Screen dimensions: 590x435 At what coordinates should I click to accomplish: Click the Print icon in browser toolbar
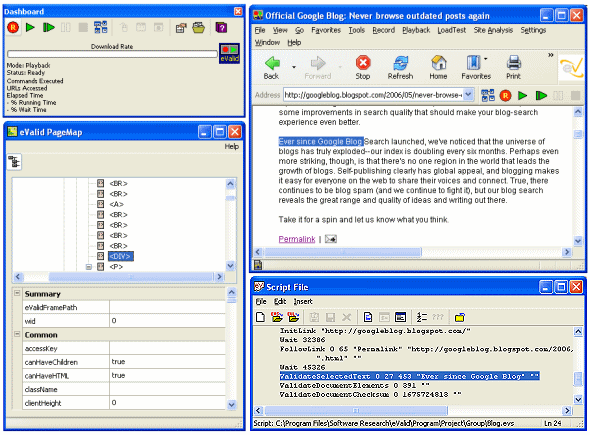tap(513, 68)
